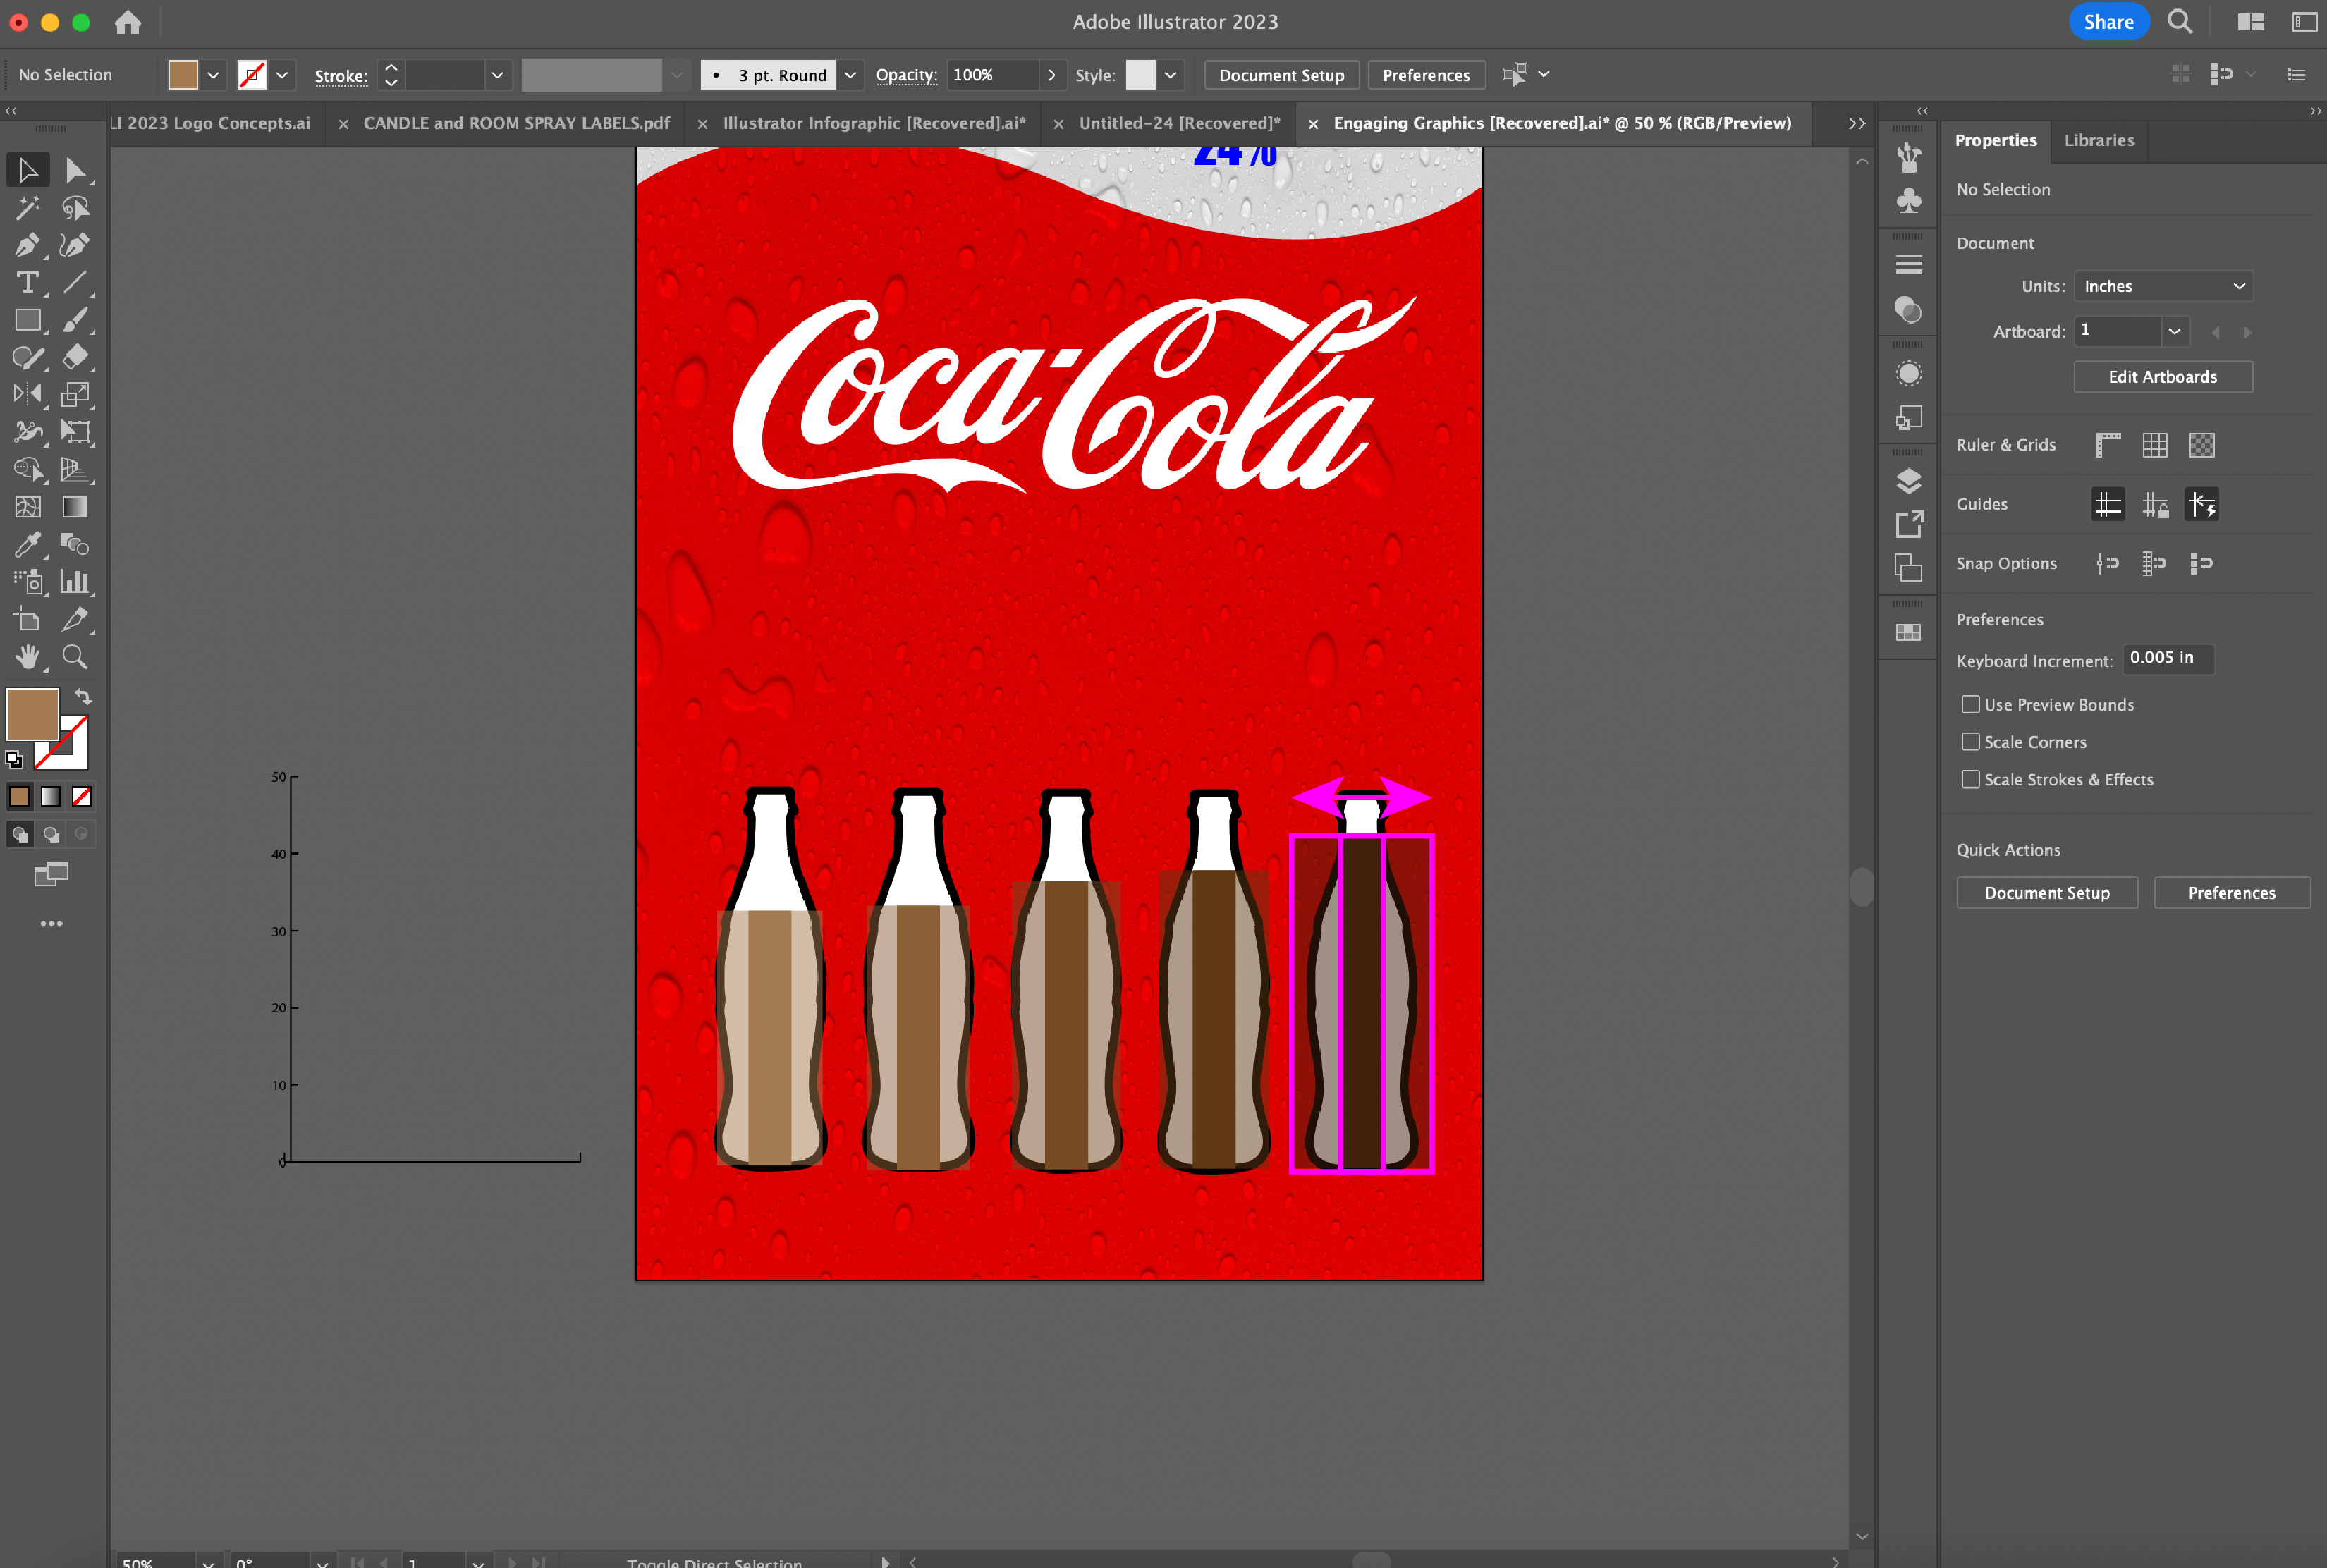Click the tan fill color swatch in toolbox

click(32, 713)
